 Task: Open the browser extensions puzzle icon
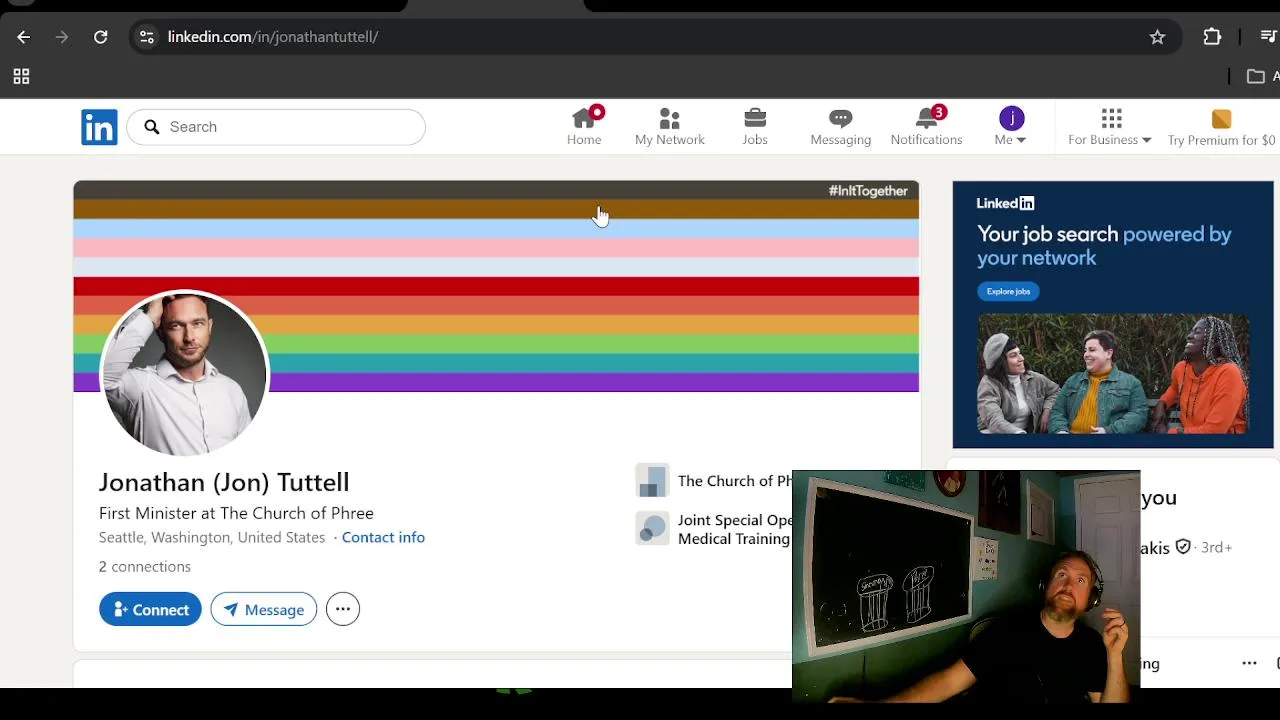click(x=1212, y=37)
